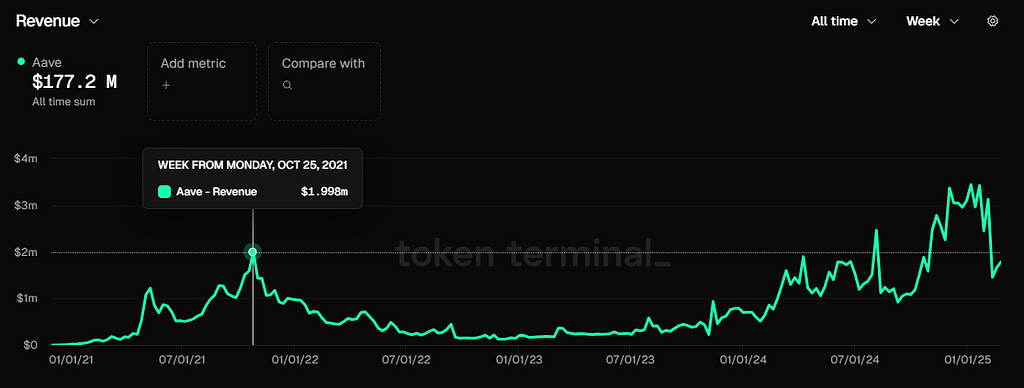This screenshot has height=388, width=1024.
Task: Click the $177.2 M all time sum value
Action: (74, 82)
